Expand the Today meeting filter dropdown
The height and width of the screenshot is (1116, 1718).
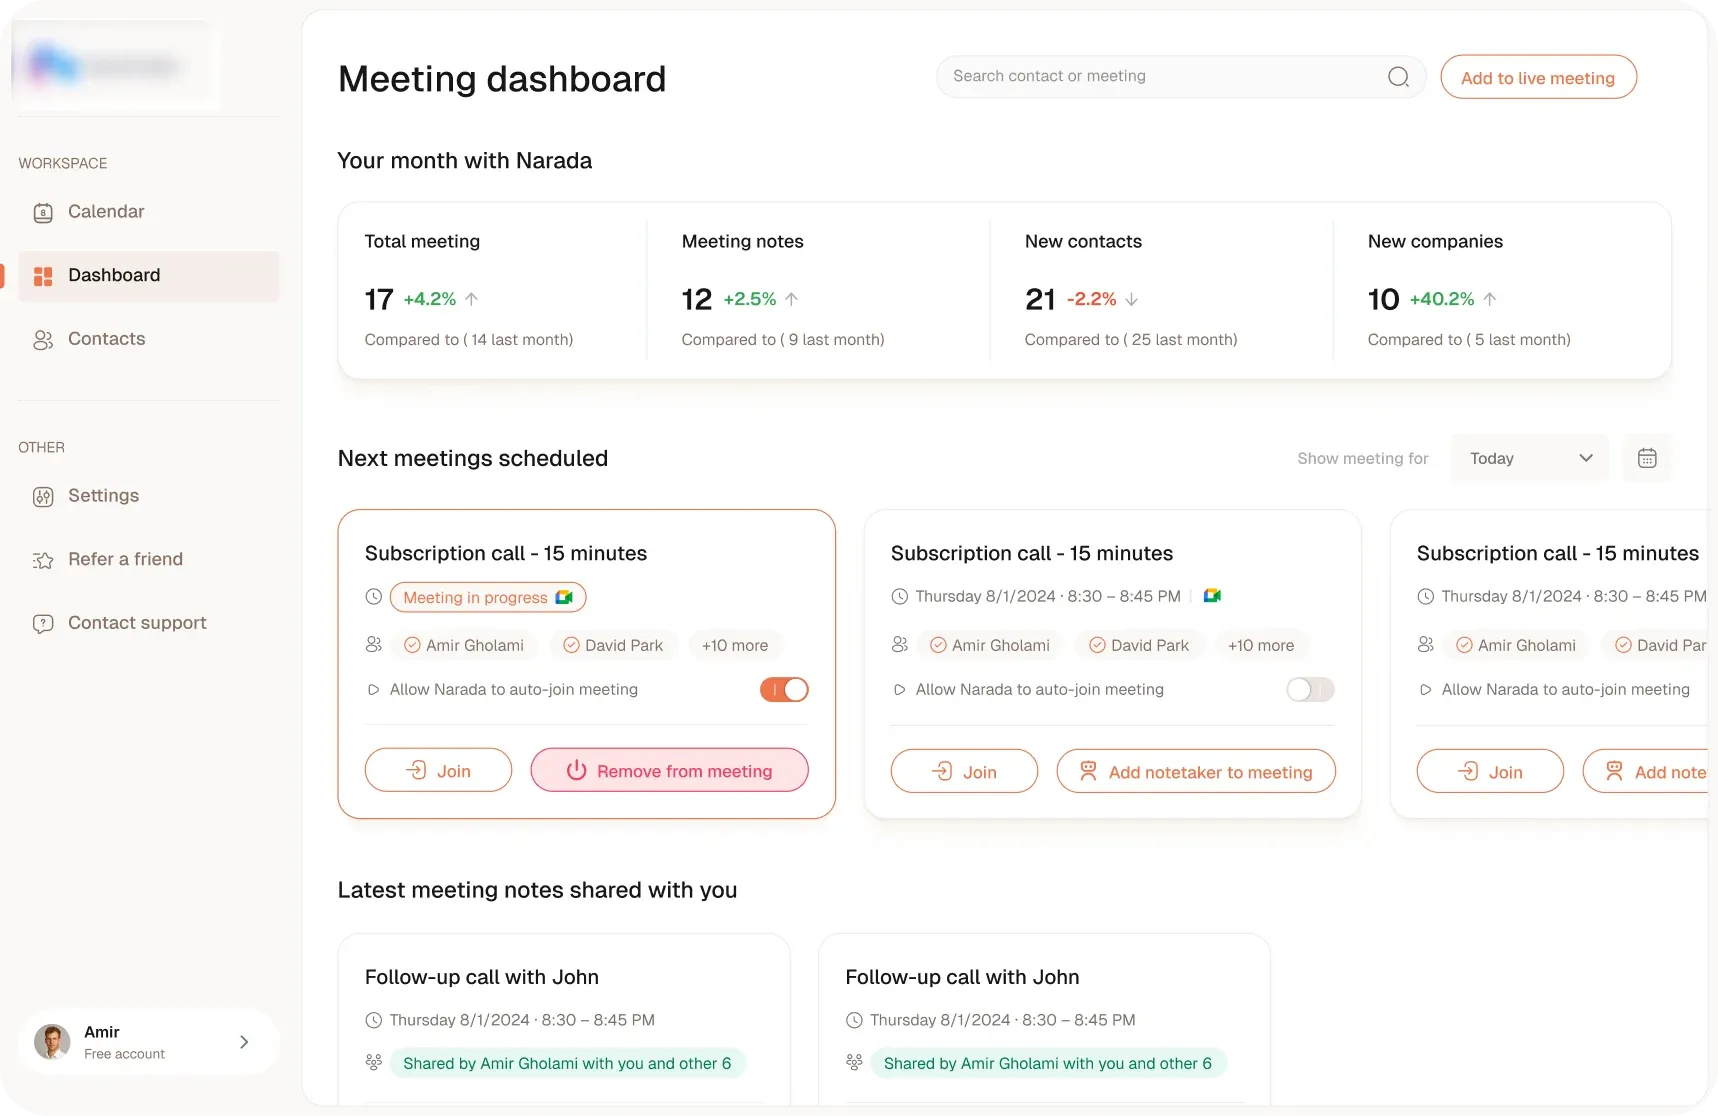coord(1529,458)
